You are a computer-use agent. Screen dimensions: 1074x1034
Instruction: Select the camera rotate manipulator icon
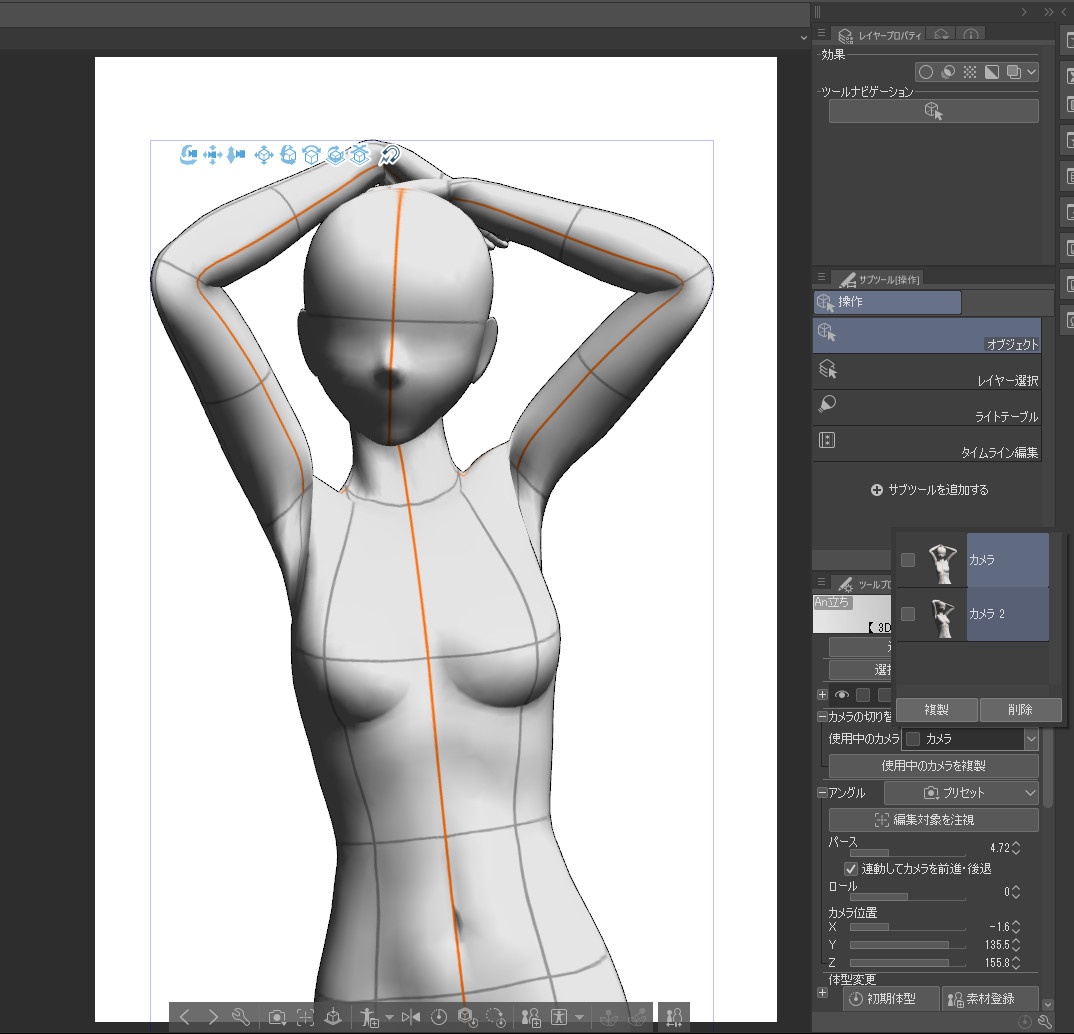coord(188,155)
